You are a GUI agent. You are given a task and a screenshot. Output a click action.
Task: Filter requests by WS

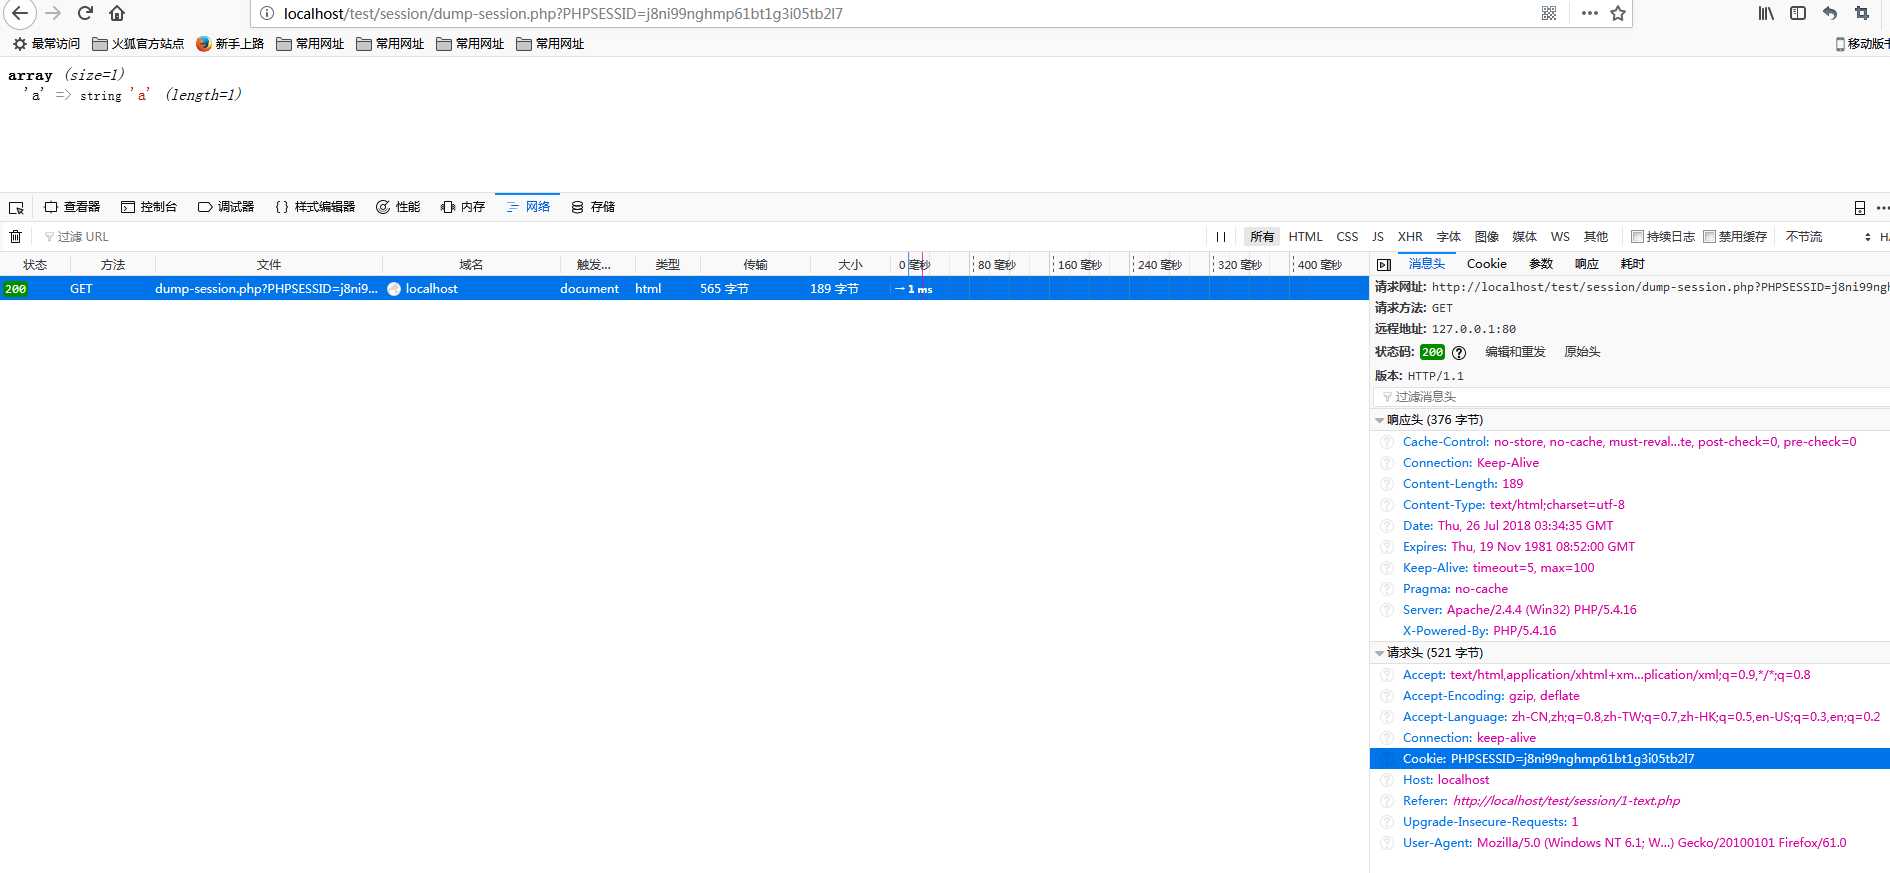1560,236
